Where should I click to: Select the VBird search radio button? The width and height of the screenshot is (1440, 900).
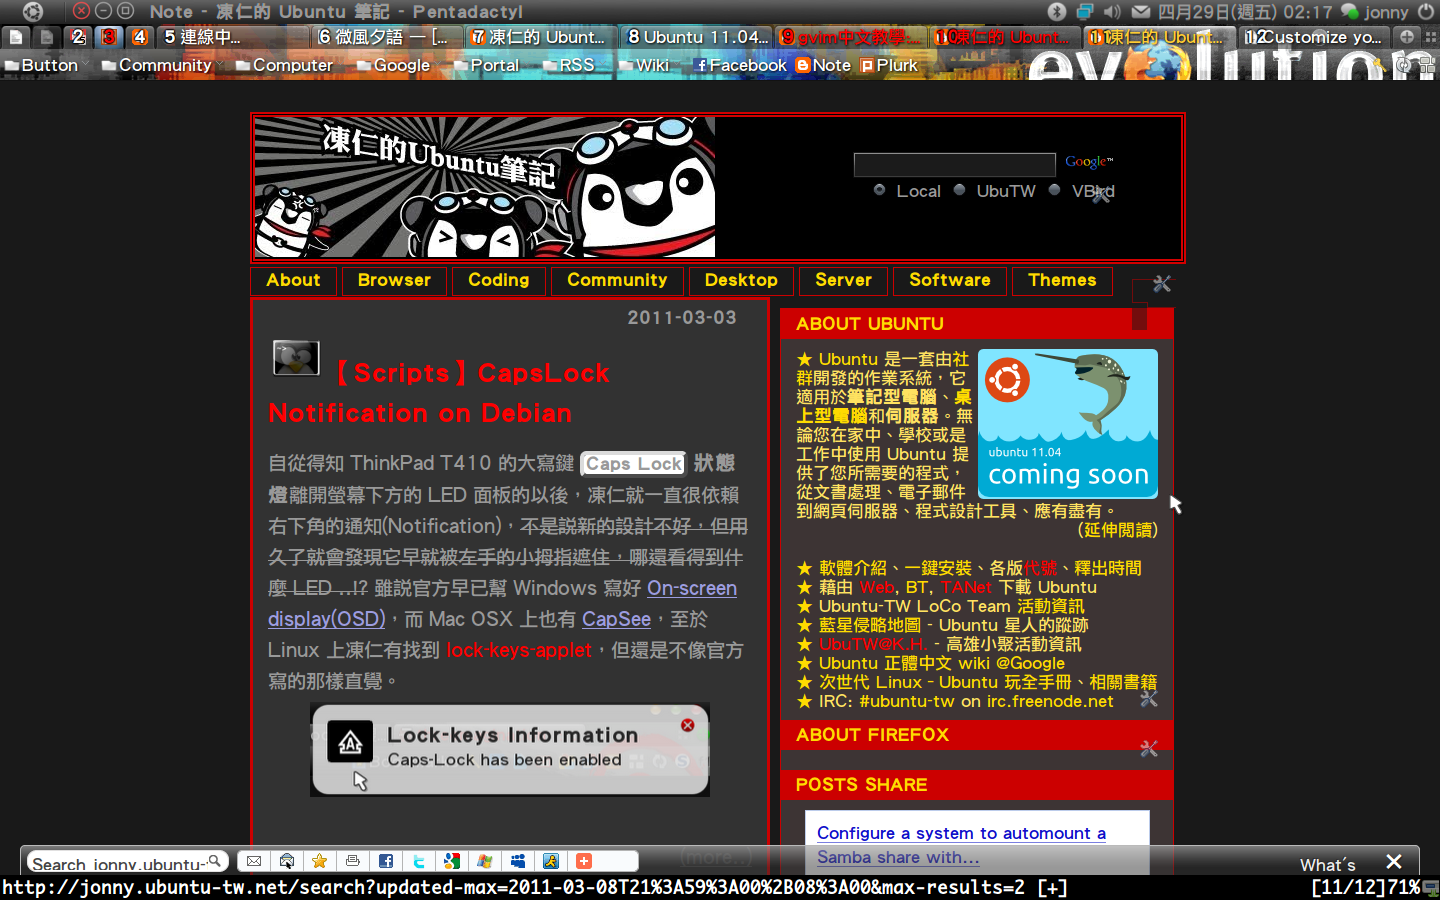point(1054,190)
